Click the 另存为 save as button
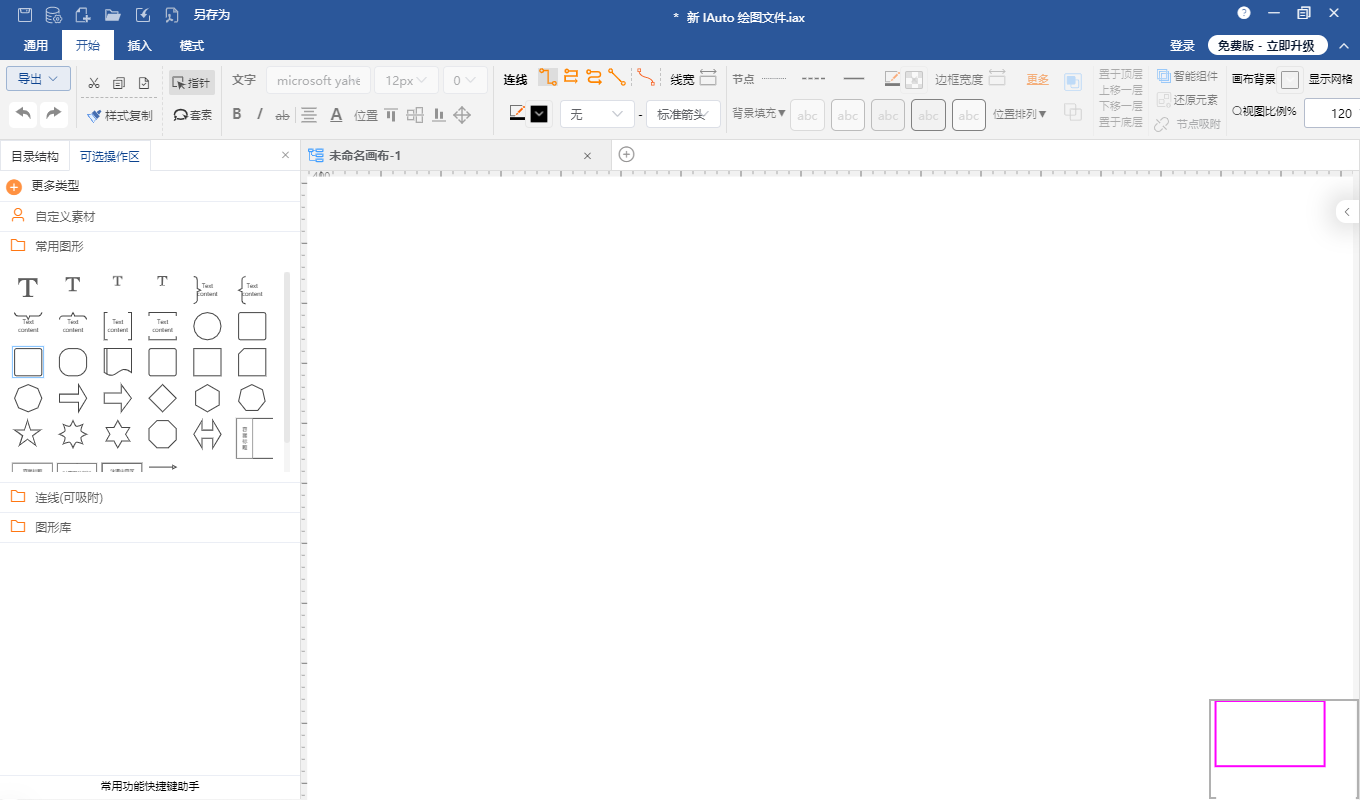This screenshot has width=1360, height=800. point(212,15)
